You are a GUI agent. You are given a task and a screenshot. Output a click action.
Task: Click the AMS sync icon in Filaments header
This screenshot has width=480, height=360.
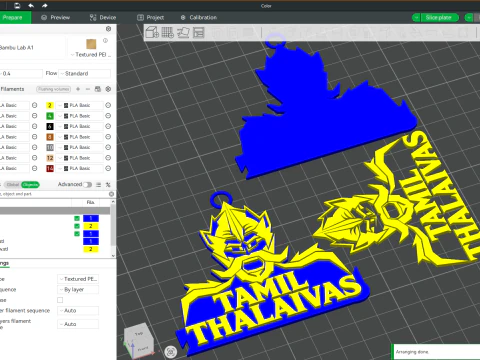coord(98,89)
